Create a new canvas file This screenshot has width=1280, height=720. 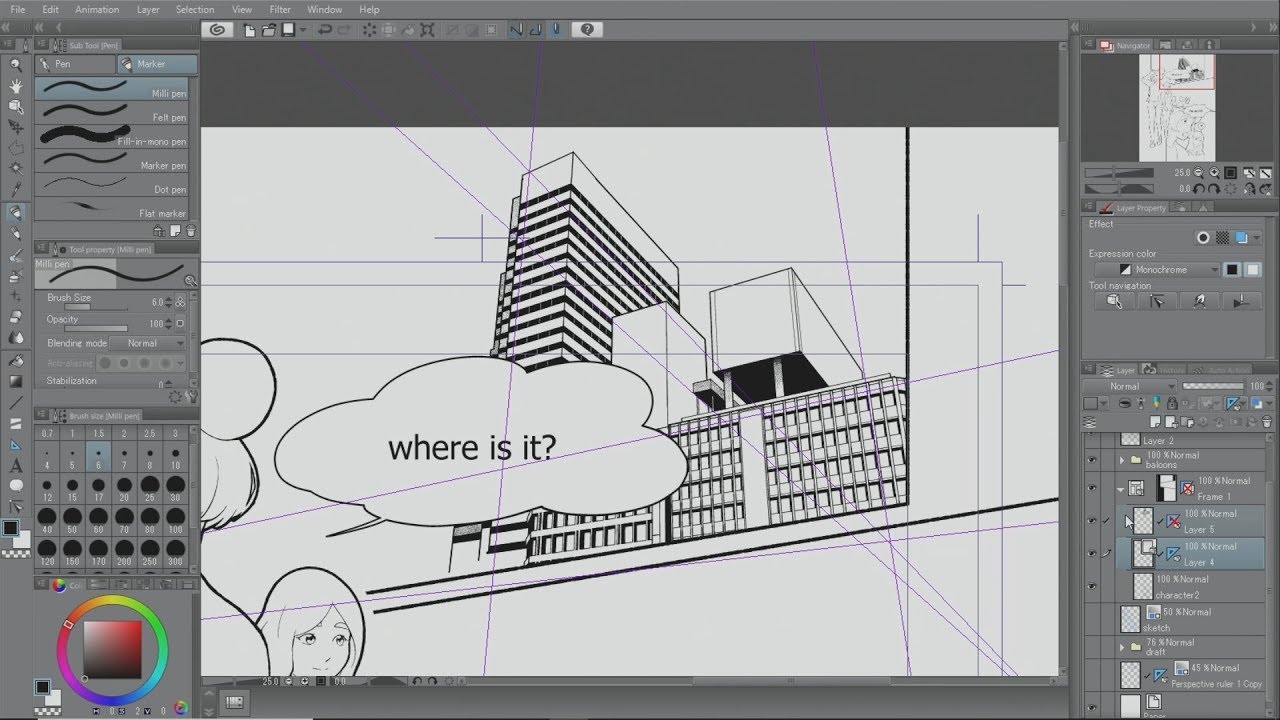coord(250,30)
